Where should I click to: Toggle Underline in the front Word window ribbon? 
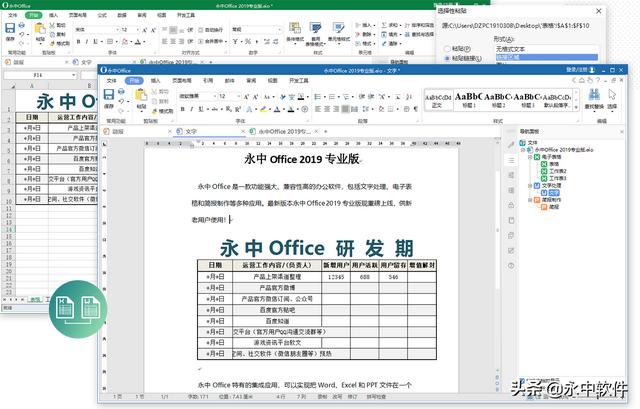200,109
